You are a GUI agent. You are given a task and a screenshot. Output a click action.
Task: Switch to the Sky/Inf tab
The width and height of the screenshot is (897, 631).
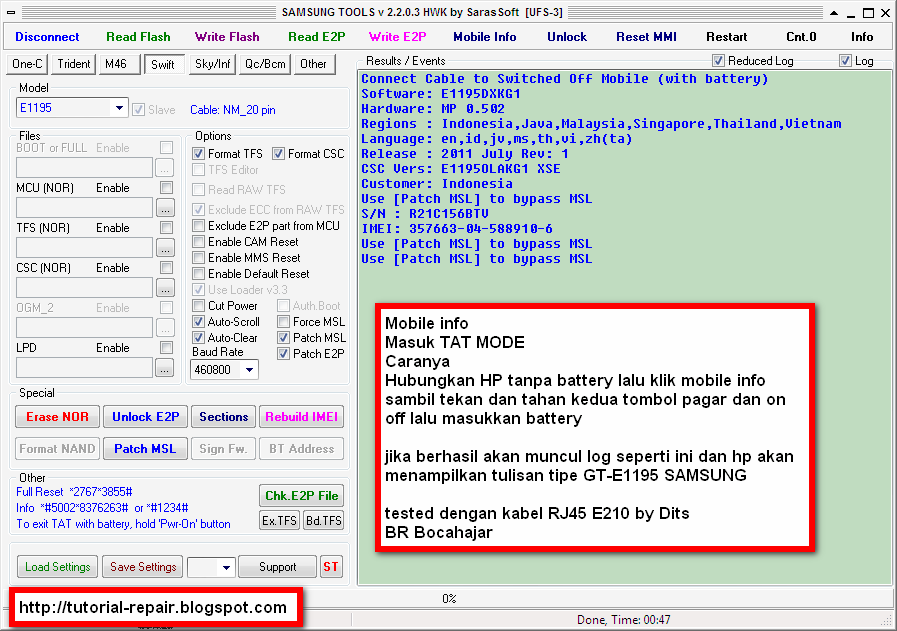click(212, 64)
